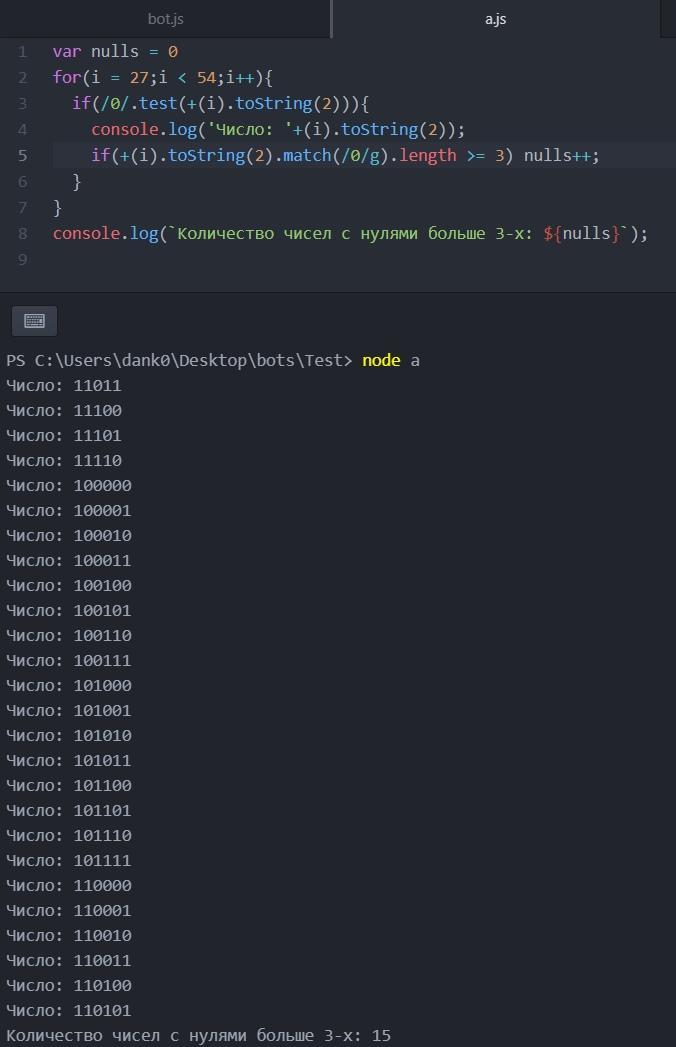
Task: Click the keyboard icon above the terminal
Action: pyautogui.click(x=34, y=321)
